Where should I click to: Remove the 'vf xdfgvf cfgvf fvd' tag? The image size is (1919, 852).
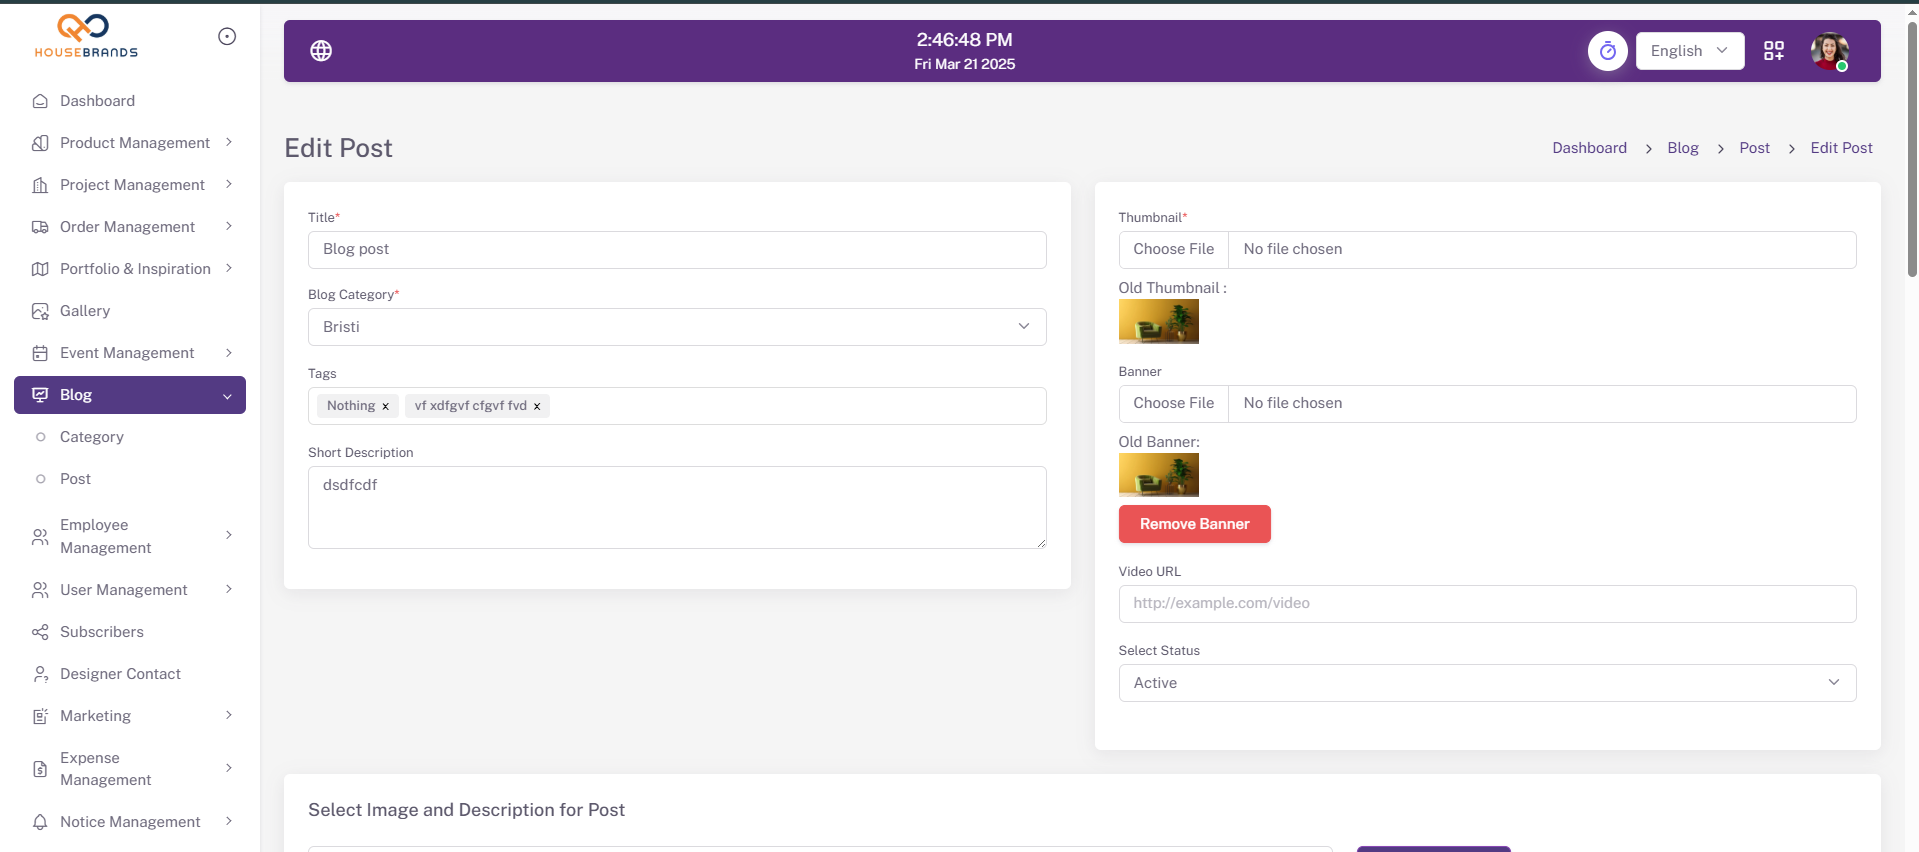pyautogui.click(x=537, y=407)
